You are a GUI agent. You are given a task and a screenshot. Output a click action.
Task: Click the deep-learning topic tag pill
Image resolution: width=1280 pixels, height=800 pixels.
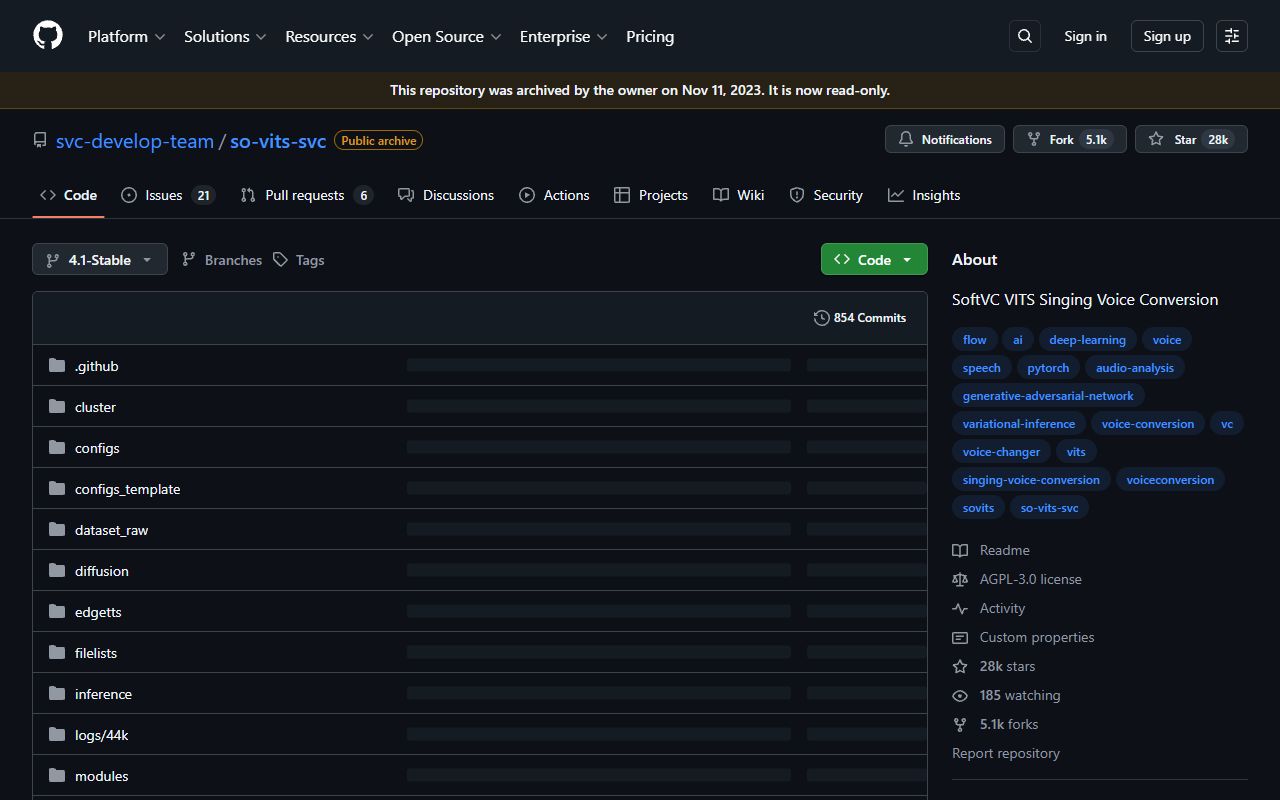[1087, 339]
